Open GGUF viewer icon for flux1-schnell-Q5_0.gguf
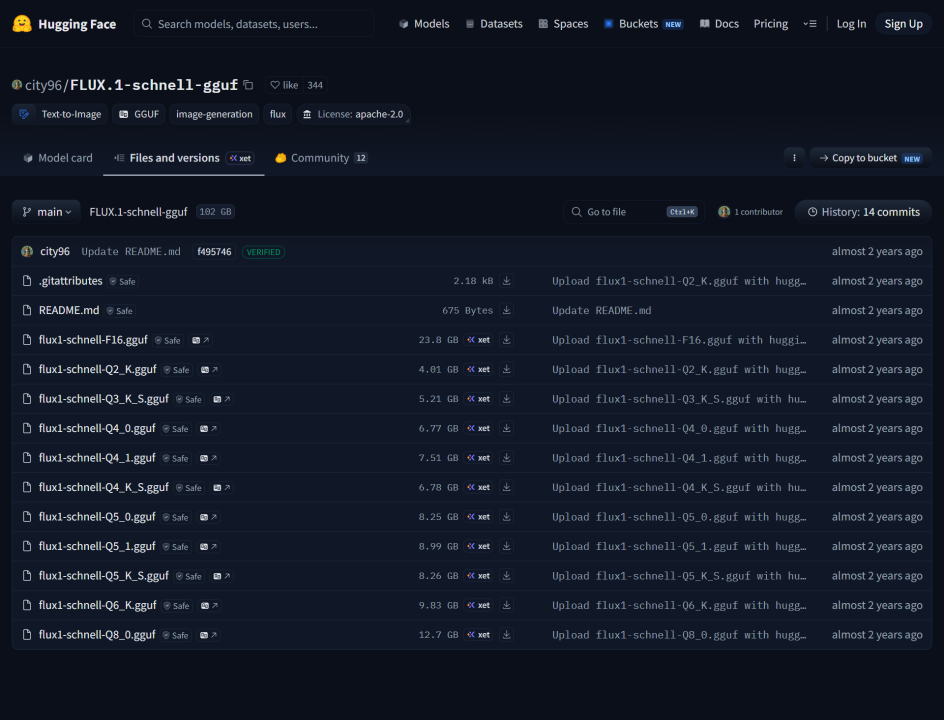Viewport: 944px width, 720px height. (x=209, y=518)
